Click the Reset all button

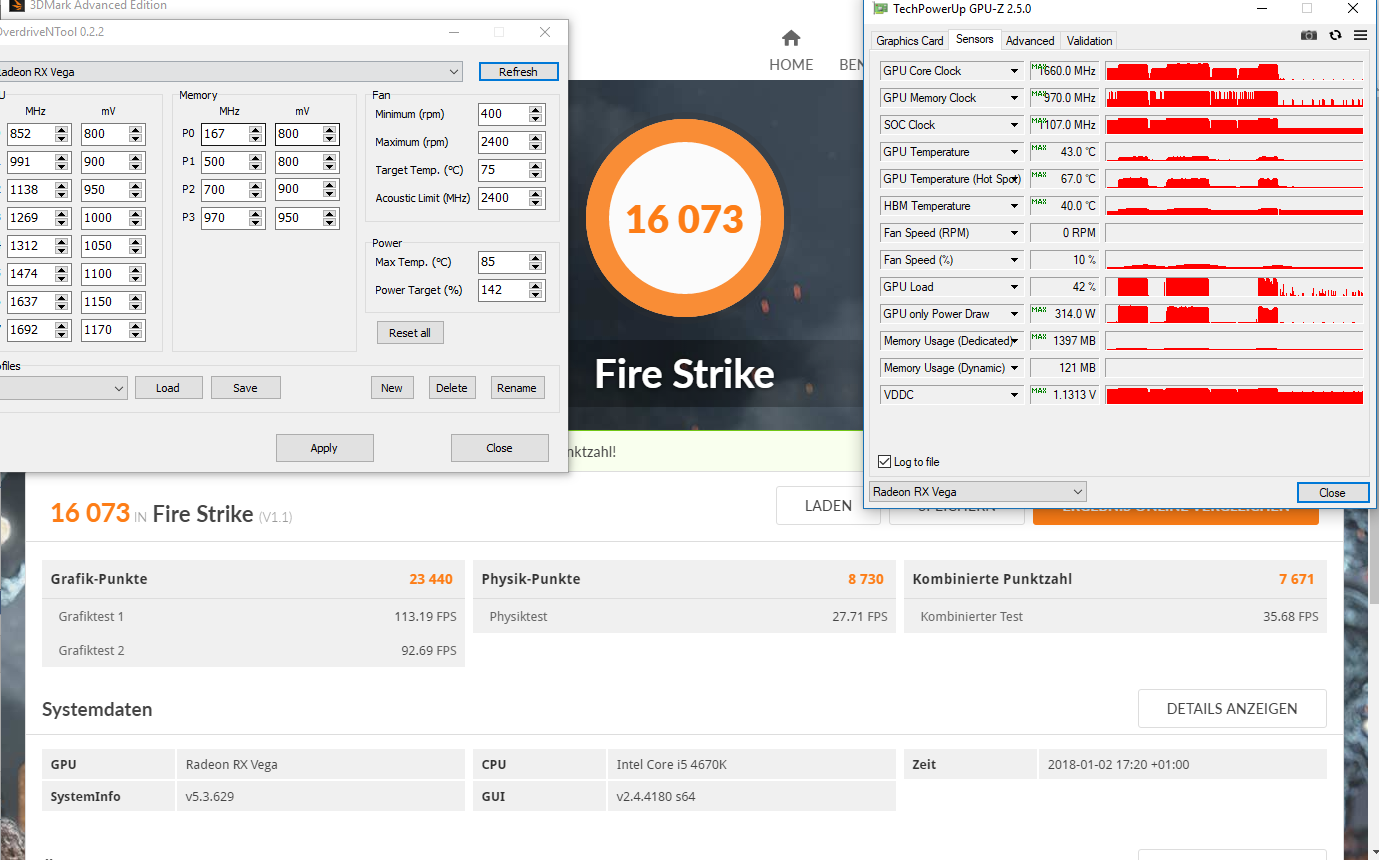click(x=410, y=333)
